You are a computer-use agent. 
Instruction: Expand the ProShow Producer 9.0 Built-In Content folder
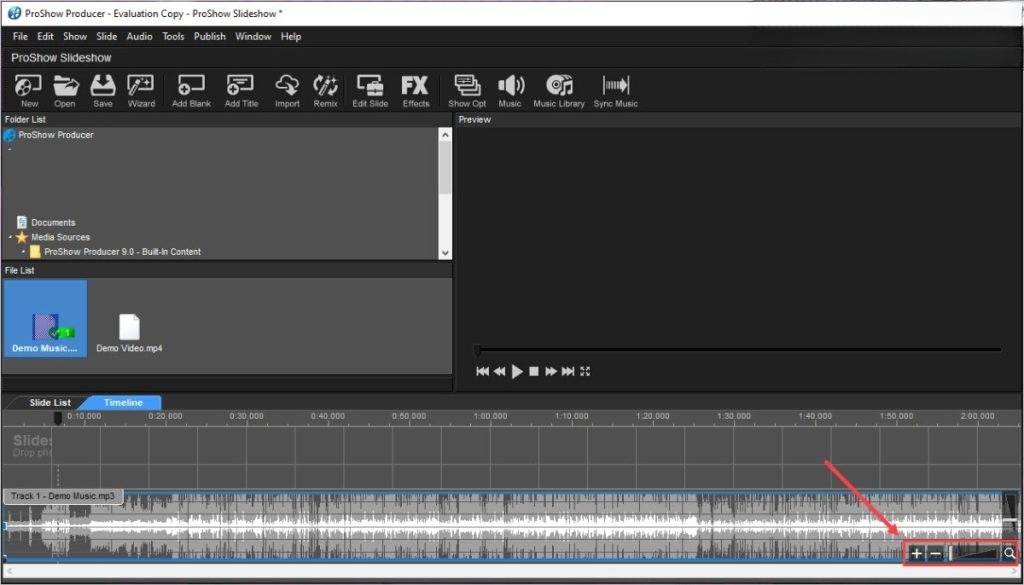click(23, 252)
